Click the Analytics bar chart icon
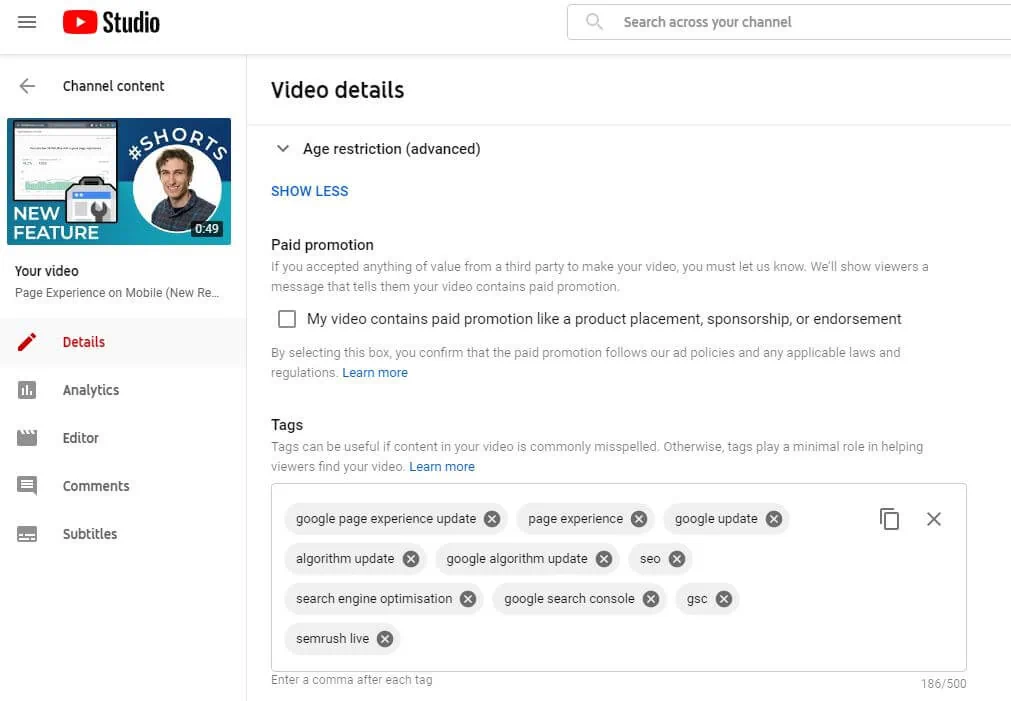Viewport: 1011px width, 701px height. coord(26,390)
